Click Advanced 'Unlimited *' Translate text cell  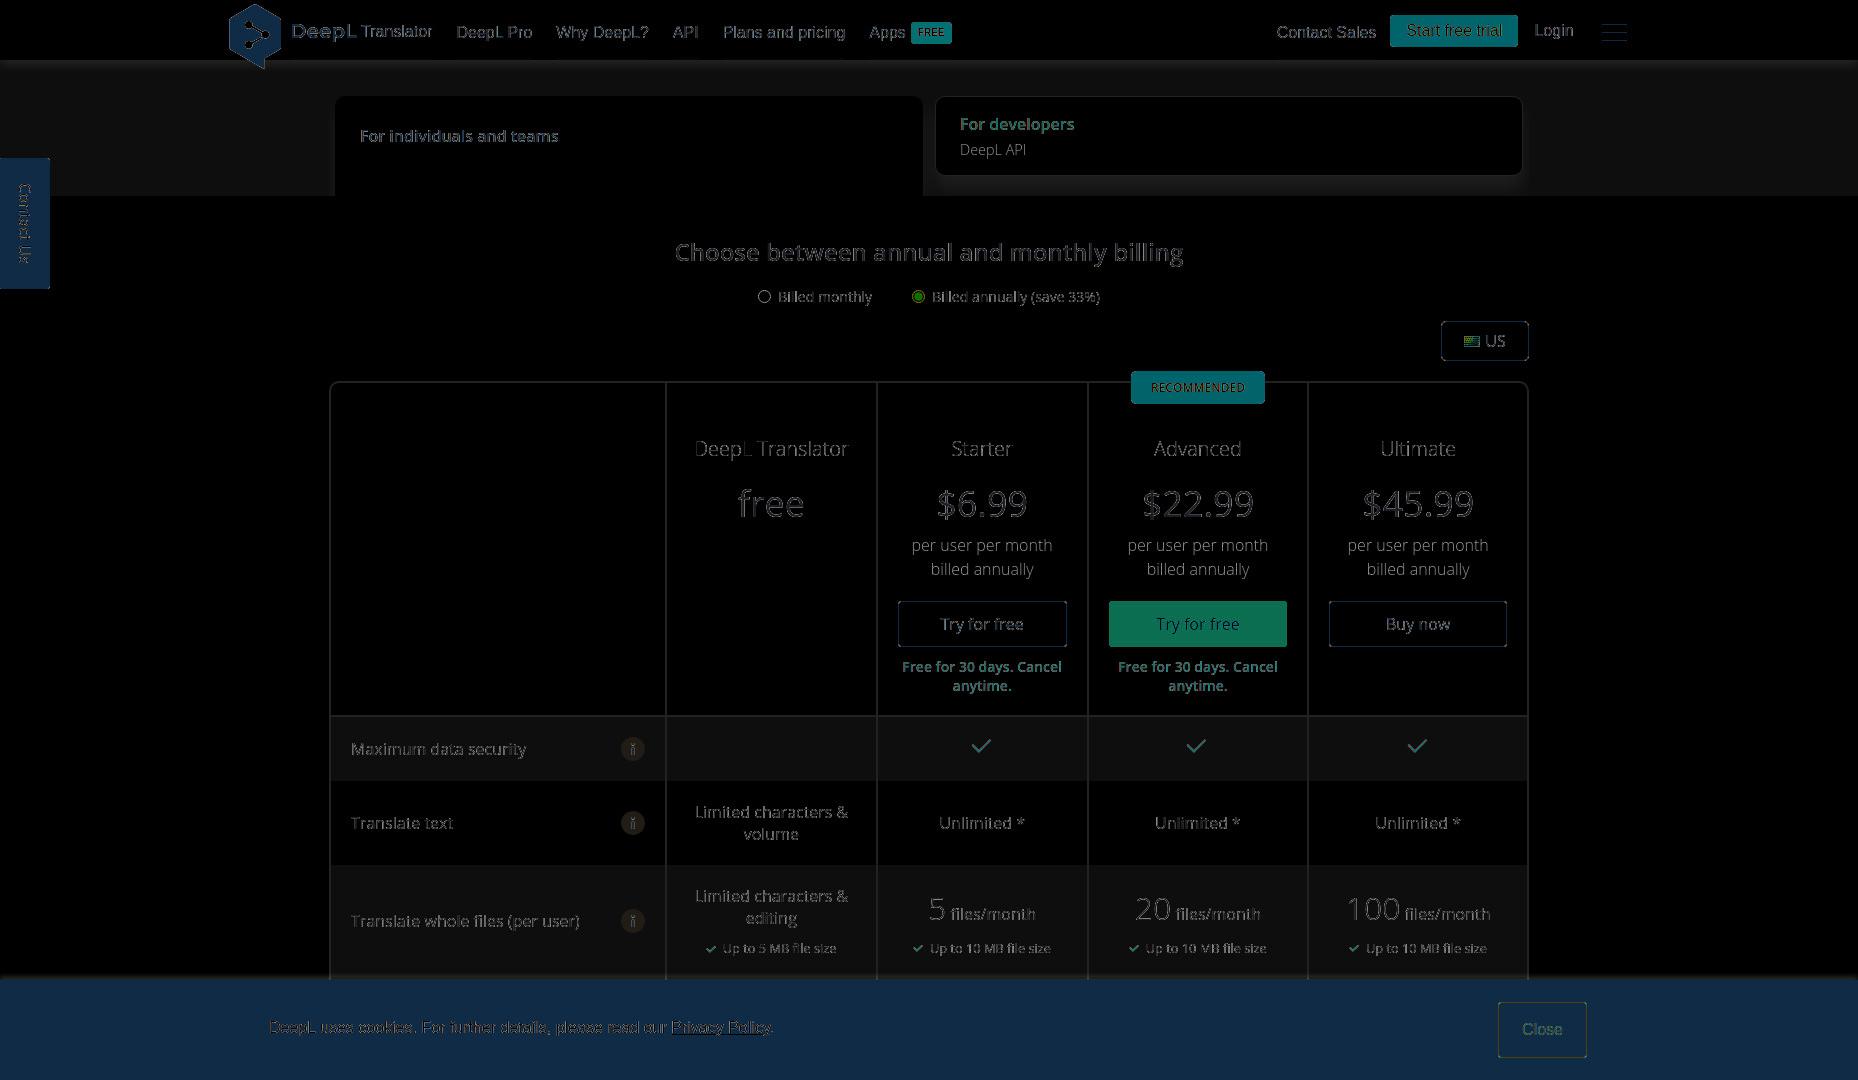1197,823
